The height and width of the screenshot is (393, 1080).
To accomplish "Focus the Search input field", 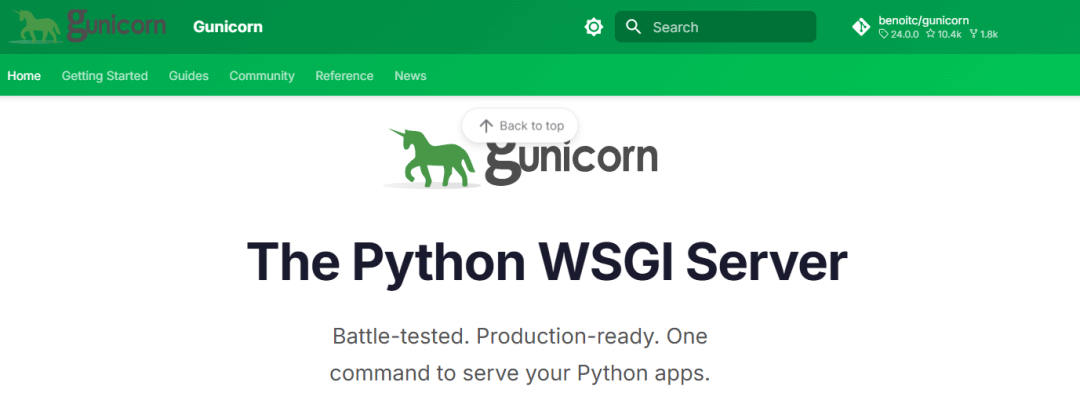I will [715, 27].
